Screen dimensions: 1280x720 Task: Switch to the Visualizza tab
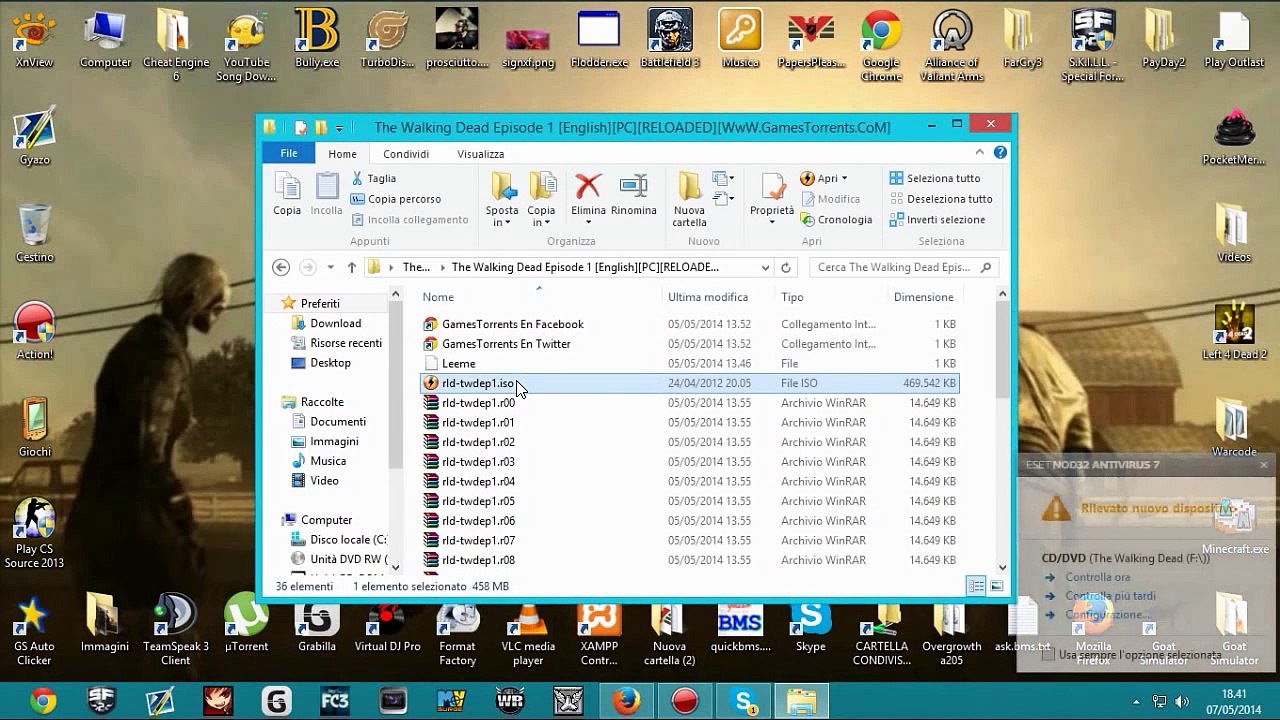click(481, 154)
